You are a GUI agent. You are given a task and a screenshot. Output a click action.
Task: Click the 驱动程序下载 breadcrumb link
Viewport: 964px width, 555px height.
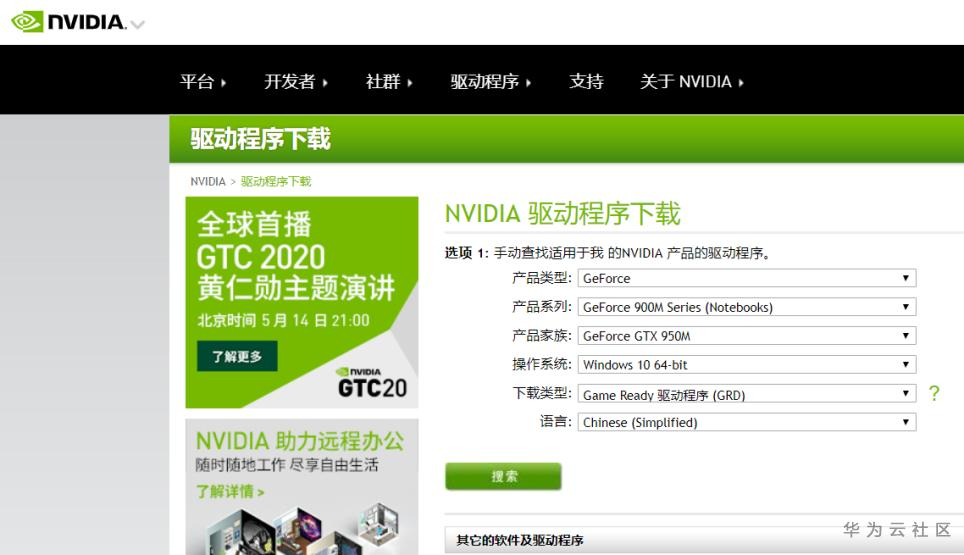(276, 181)
